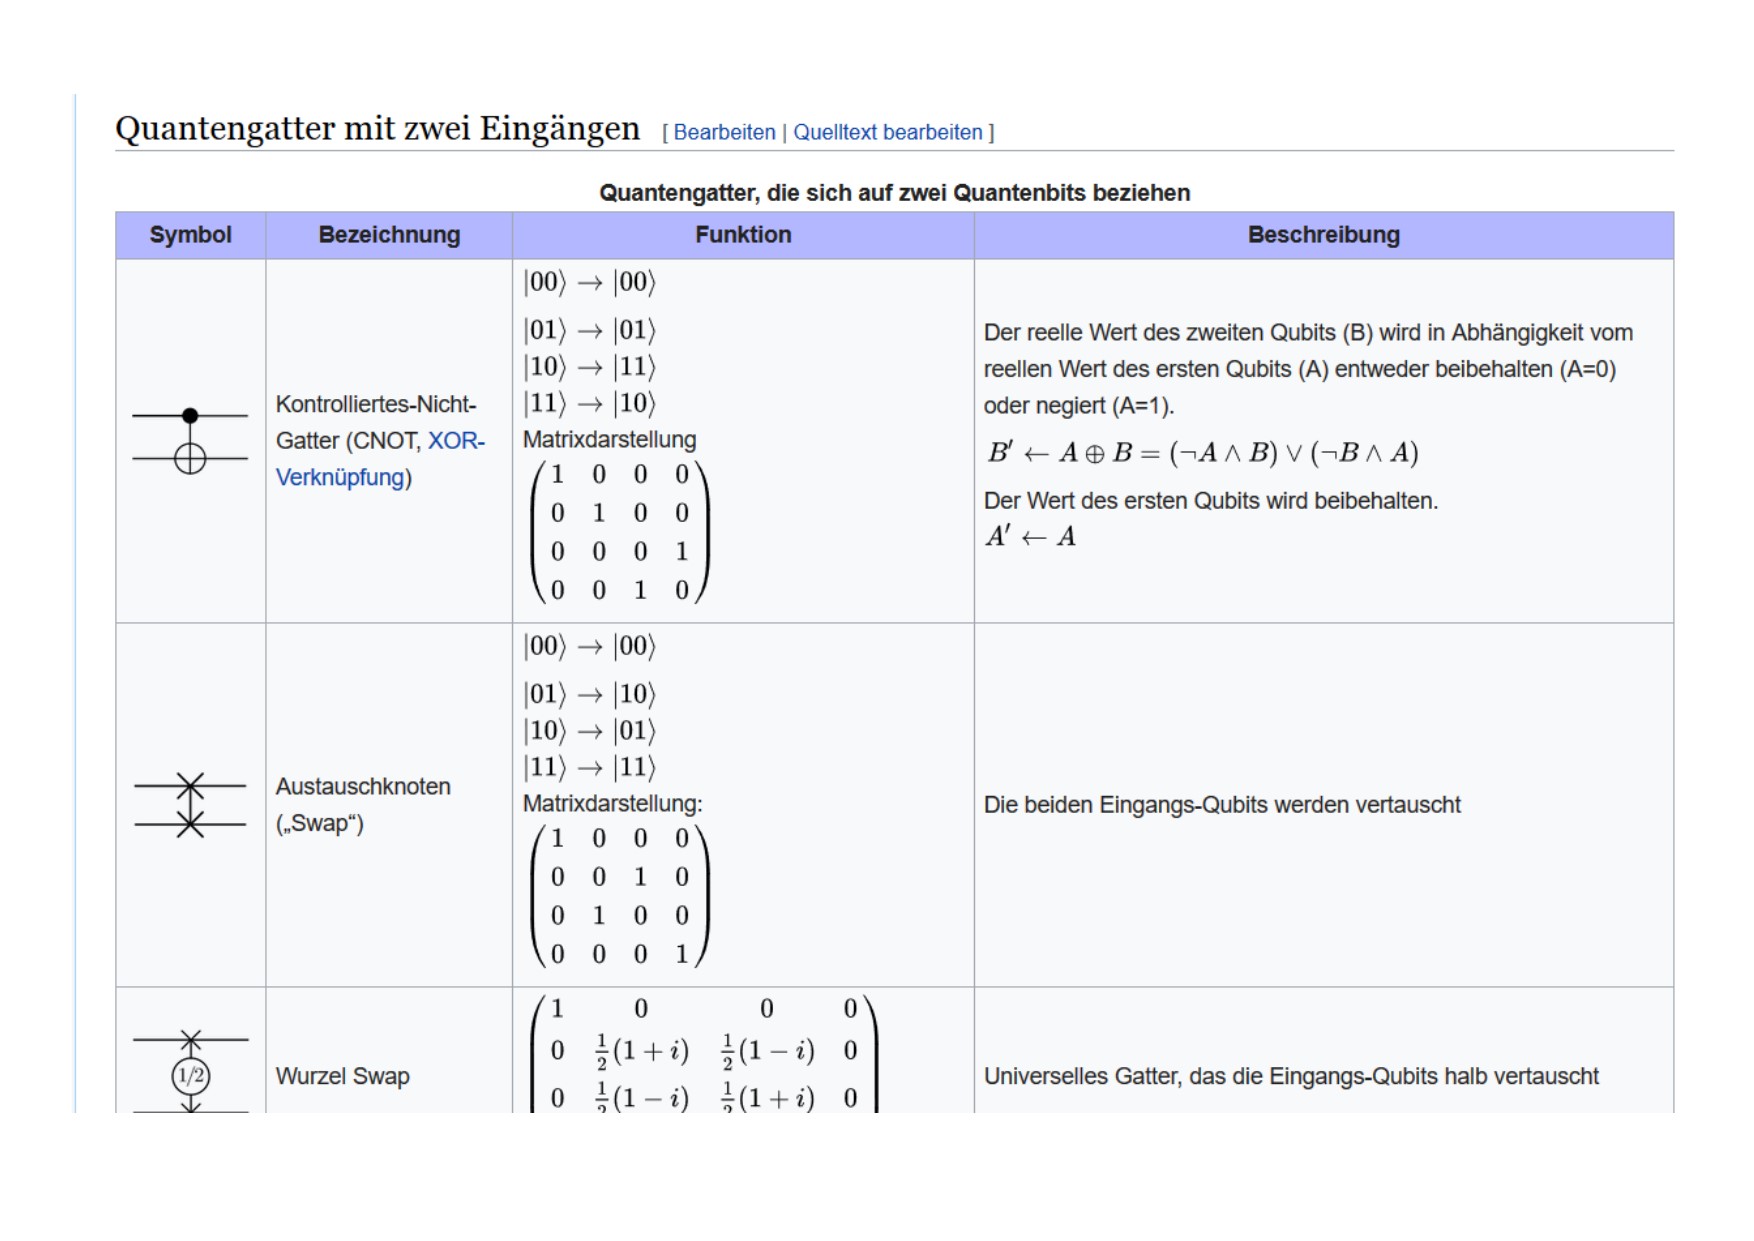Click the A′ ← A formula

(1030, 537)
